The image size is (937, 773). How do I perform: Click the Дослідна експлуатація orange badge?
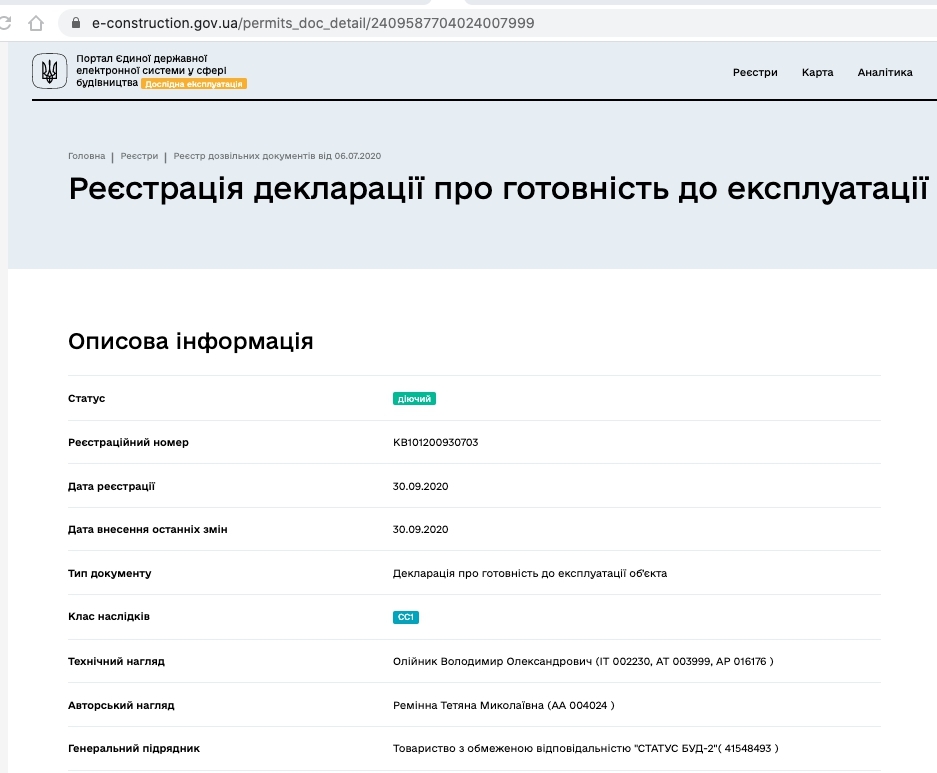(x=194, y=84)
